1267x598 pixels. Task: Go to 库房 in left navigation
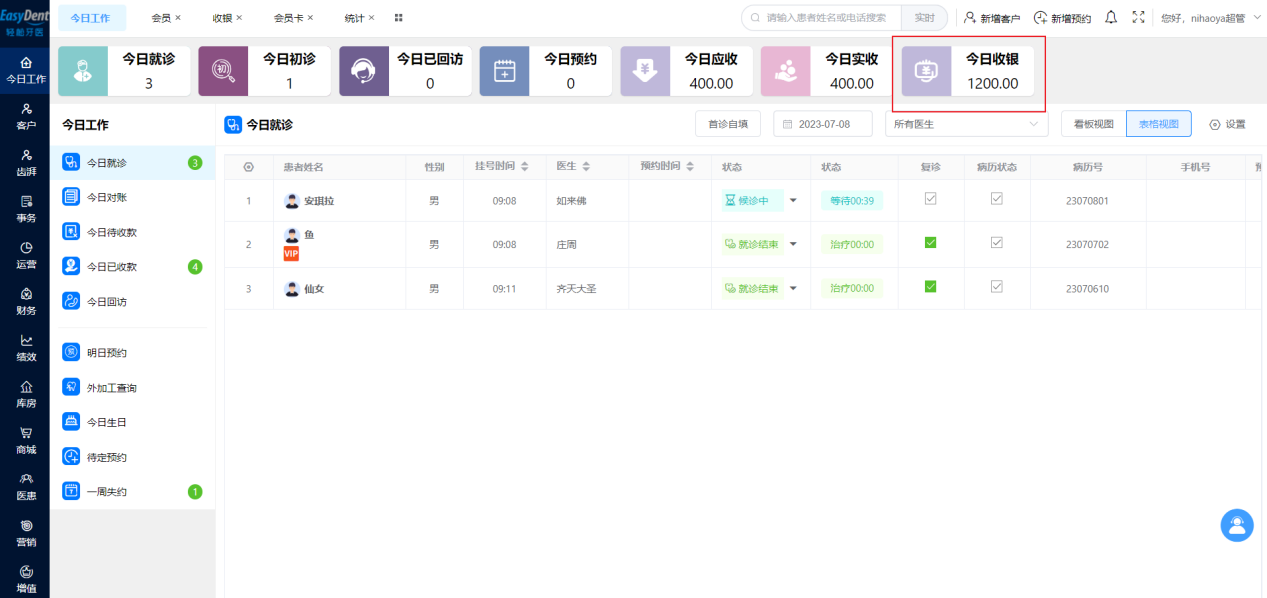[x=26, y=393]
